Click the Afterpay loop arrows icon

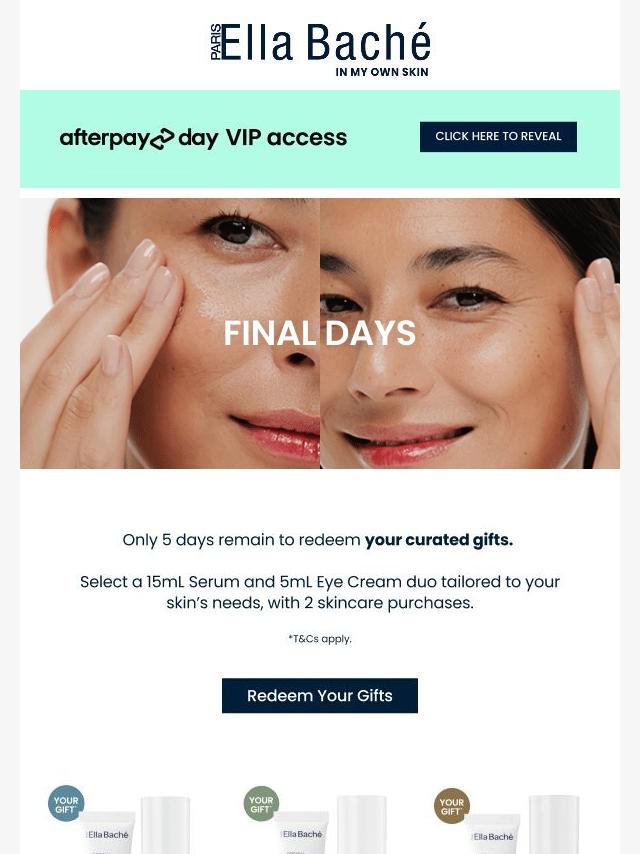tap(162, 139)
